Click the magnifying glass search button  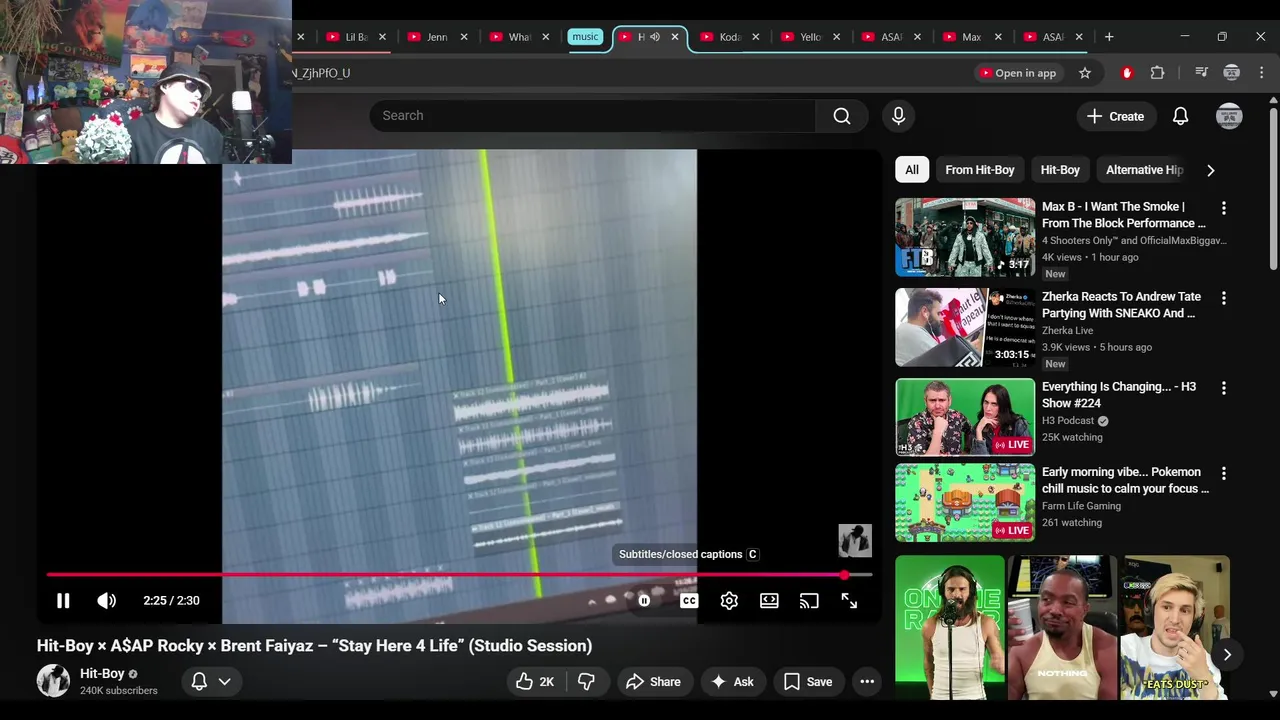(x=842, y=116)
